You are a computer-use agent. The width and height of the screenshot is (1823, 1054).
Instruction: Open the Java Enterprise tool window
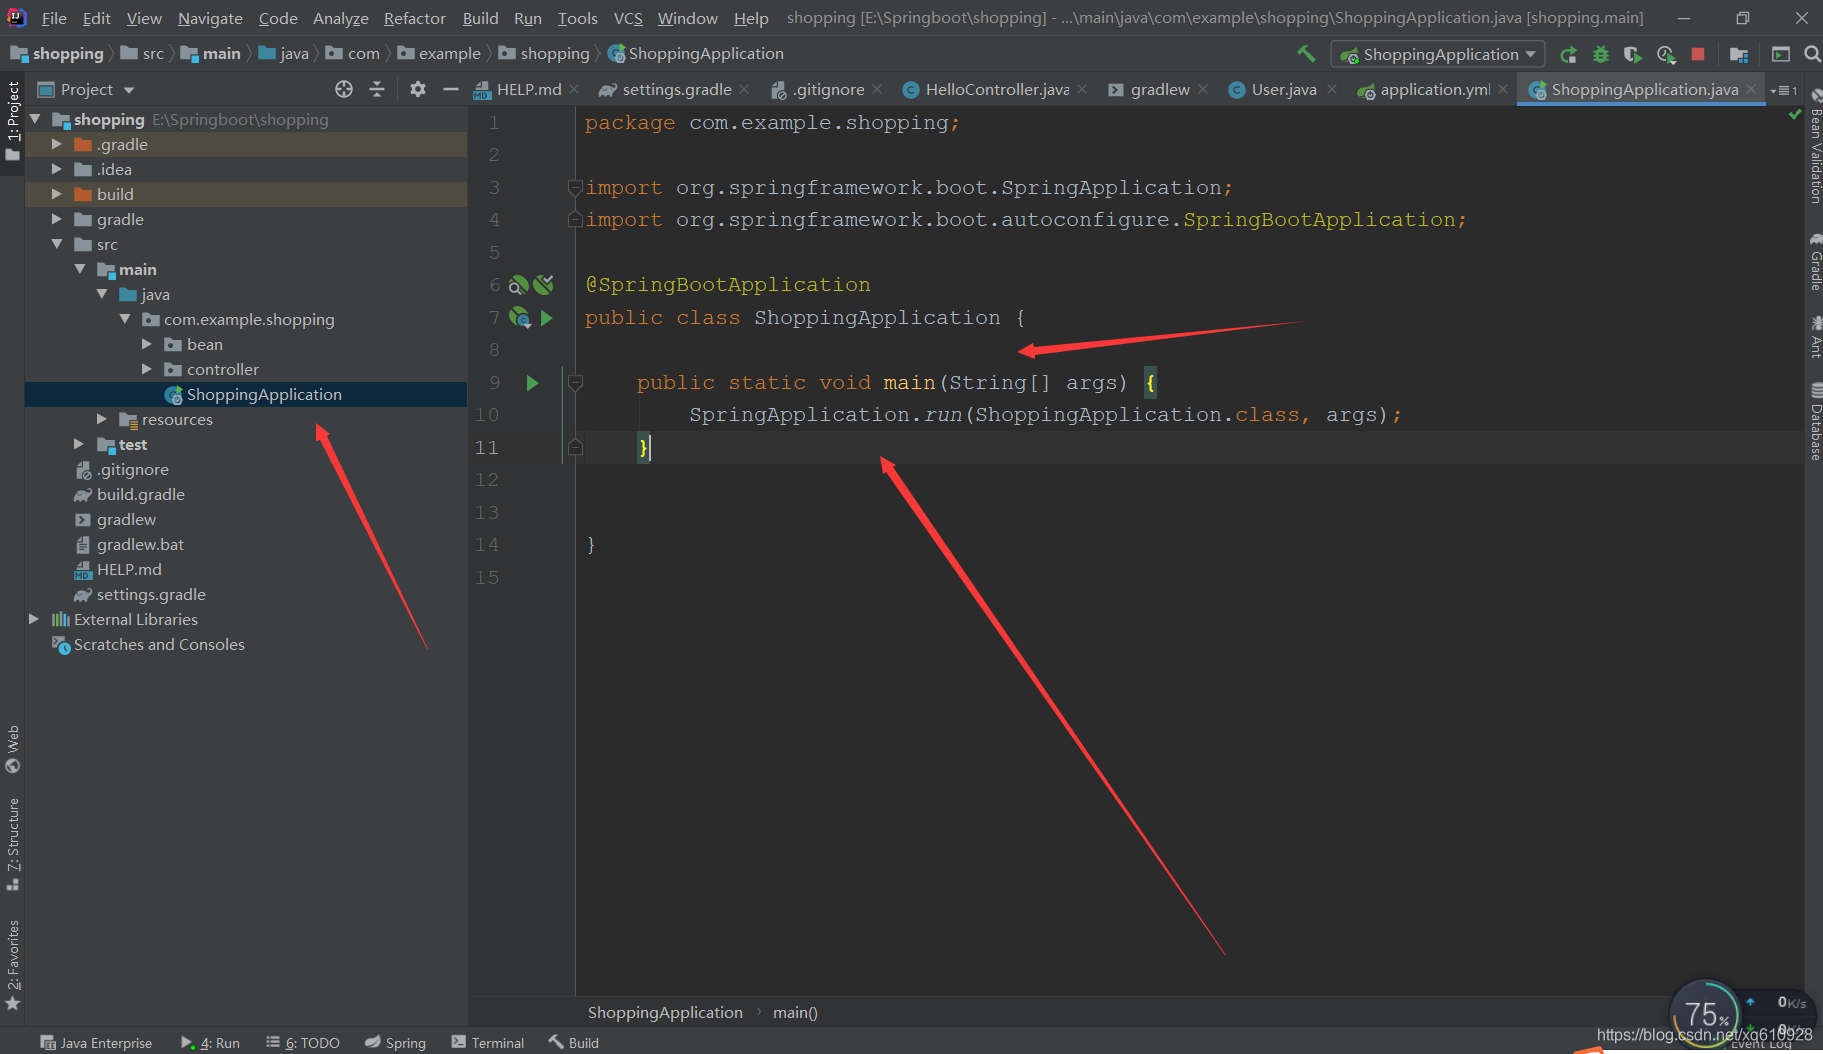[x=96, y=1042]
